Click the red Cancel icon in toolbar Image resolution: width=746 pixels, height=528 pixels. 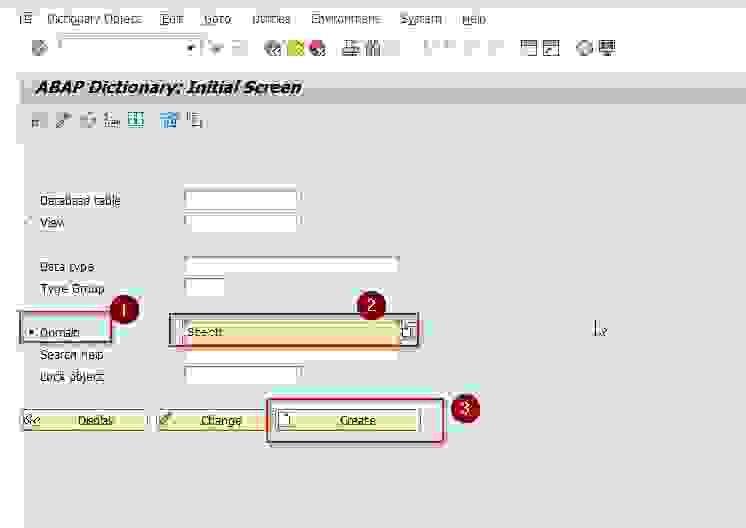[317, 47]
